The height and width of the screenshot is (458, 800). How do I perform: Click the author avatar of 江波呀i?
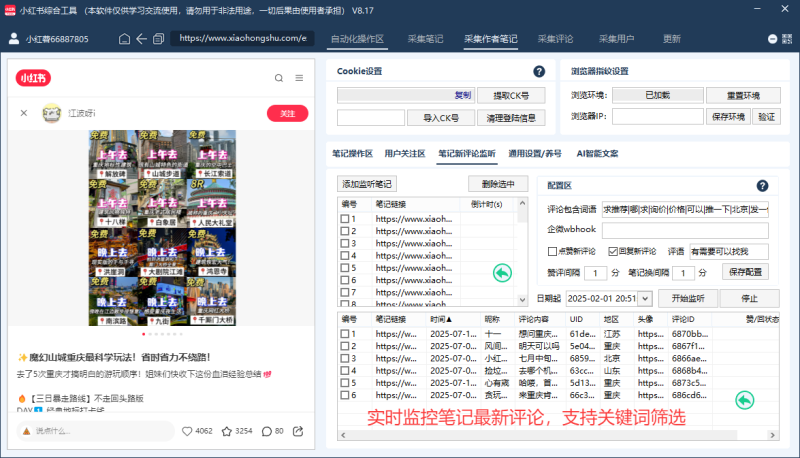pyautogui.click(x=52, y=113)
